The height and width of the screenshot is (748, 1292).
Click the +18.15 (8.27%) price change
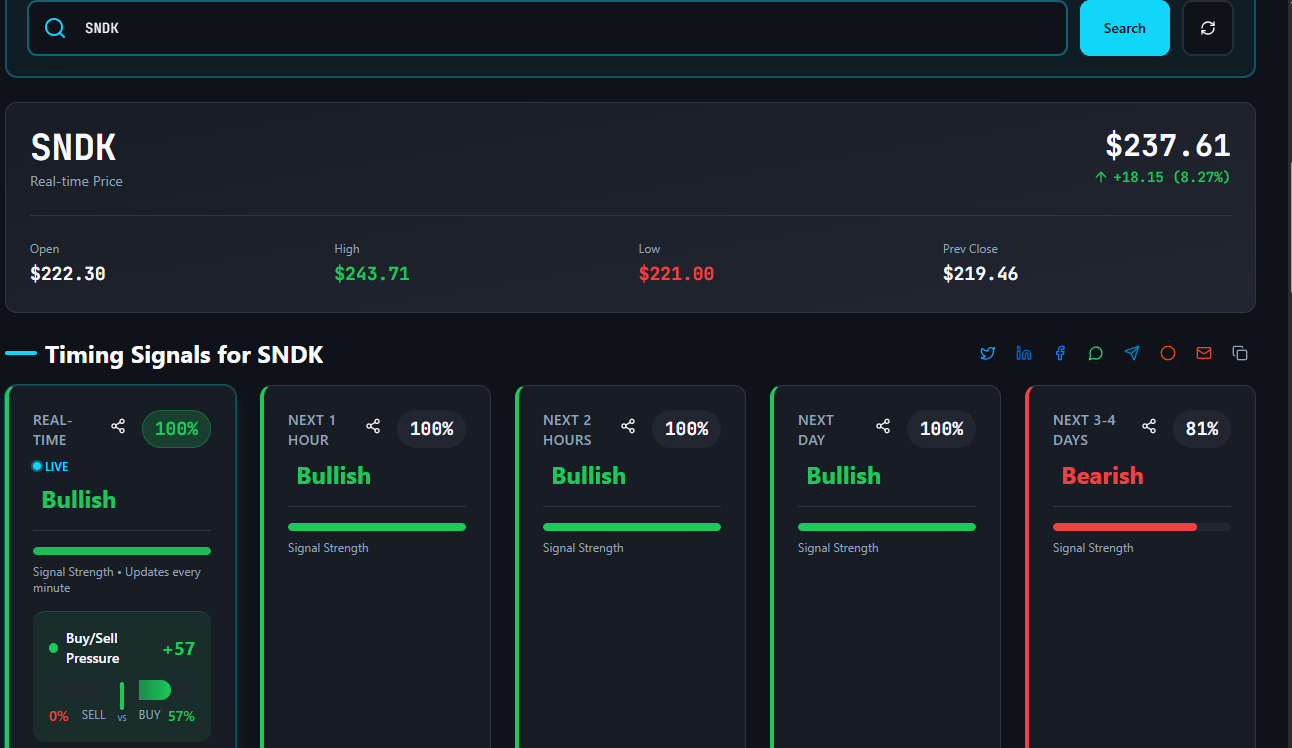coord(1162,177)
